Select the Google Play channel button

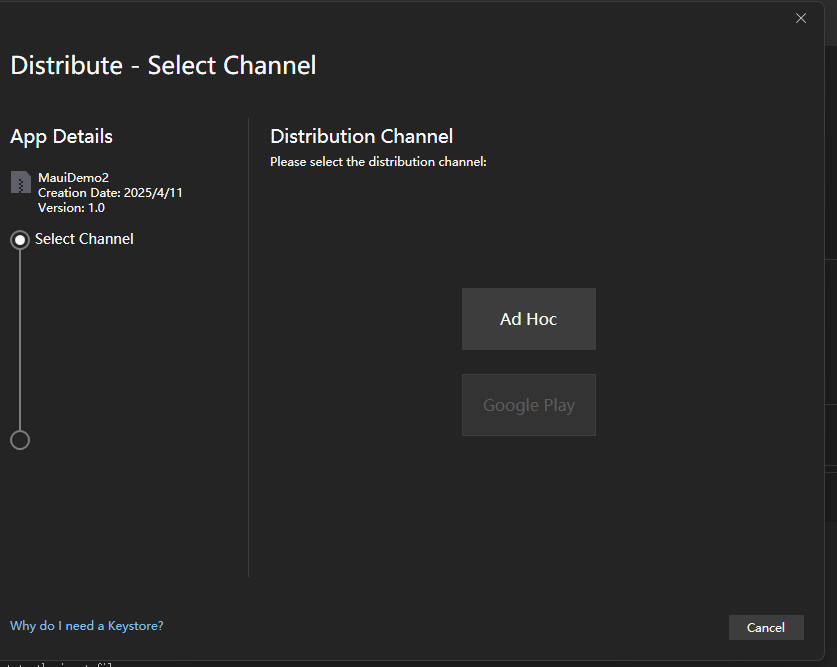528,405
